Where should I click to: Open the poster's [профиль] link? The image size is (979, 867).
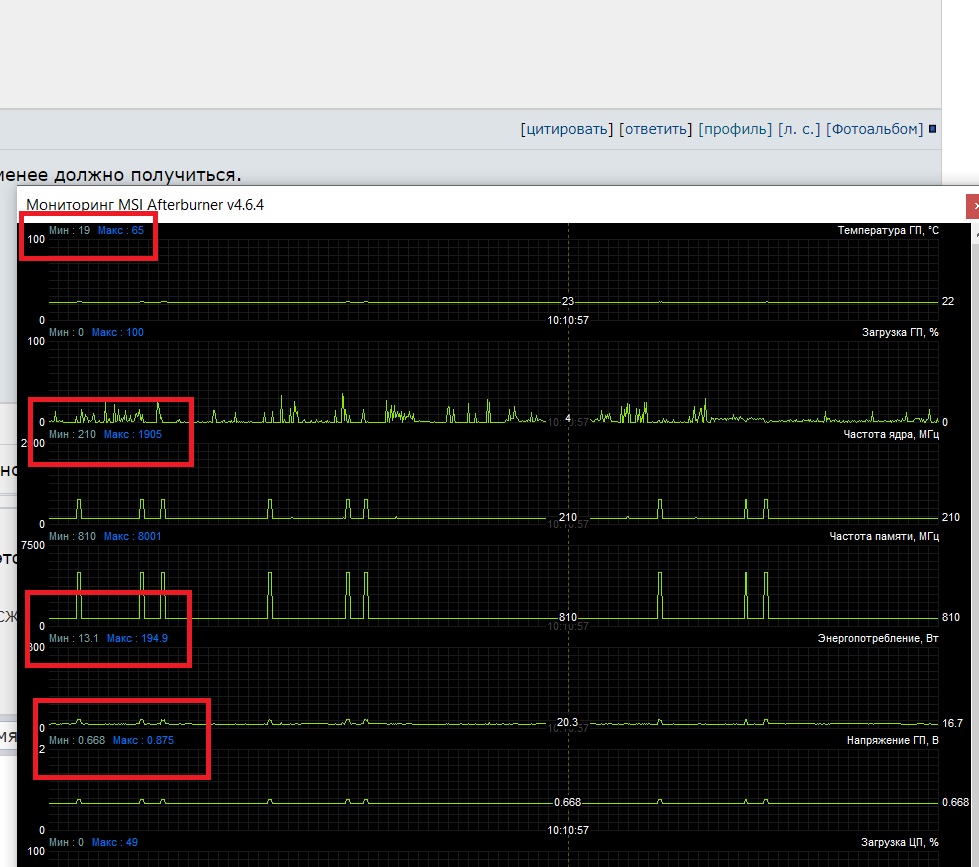[x=735, y=129]
